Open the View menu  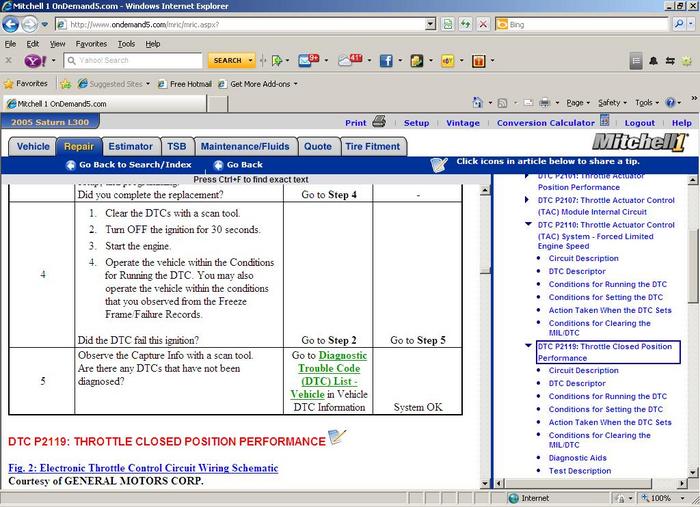pos(57,44)
